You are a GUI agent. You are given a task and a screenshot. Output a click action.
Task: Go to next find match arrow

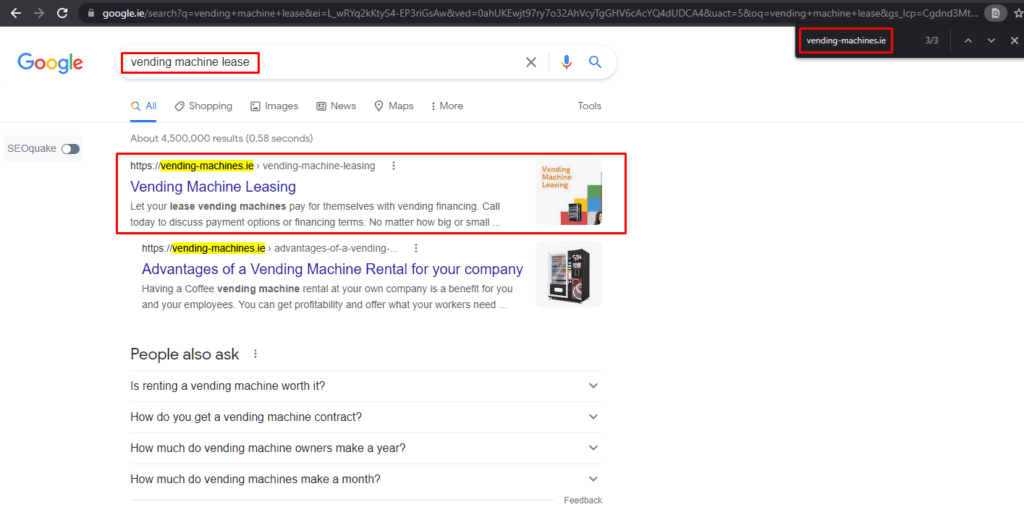pos(991,41)
